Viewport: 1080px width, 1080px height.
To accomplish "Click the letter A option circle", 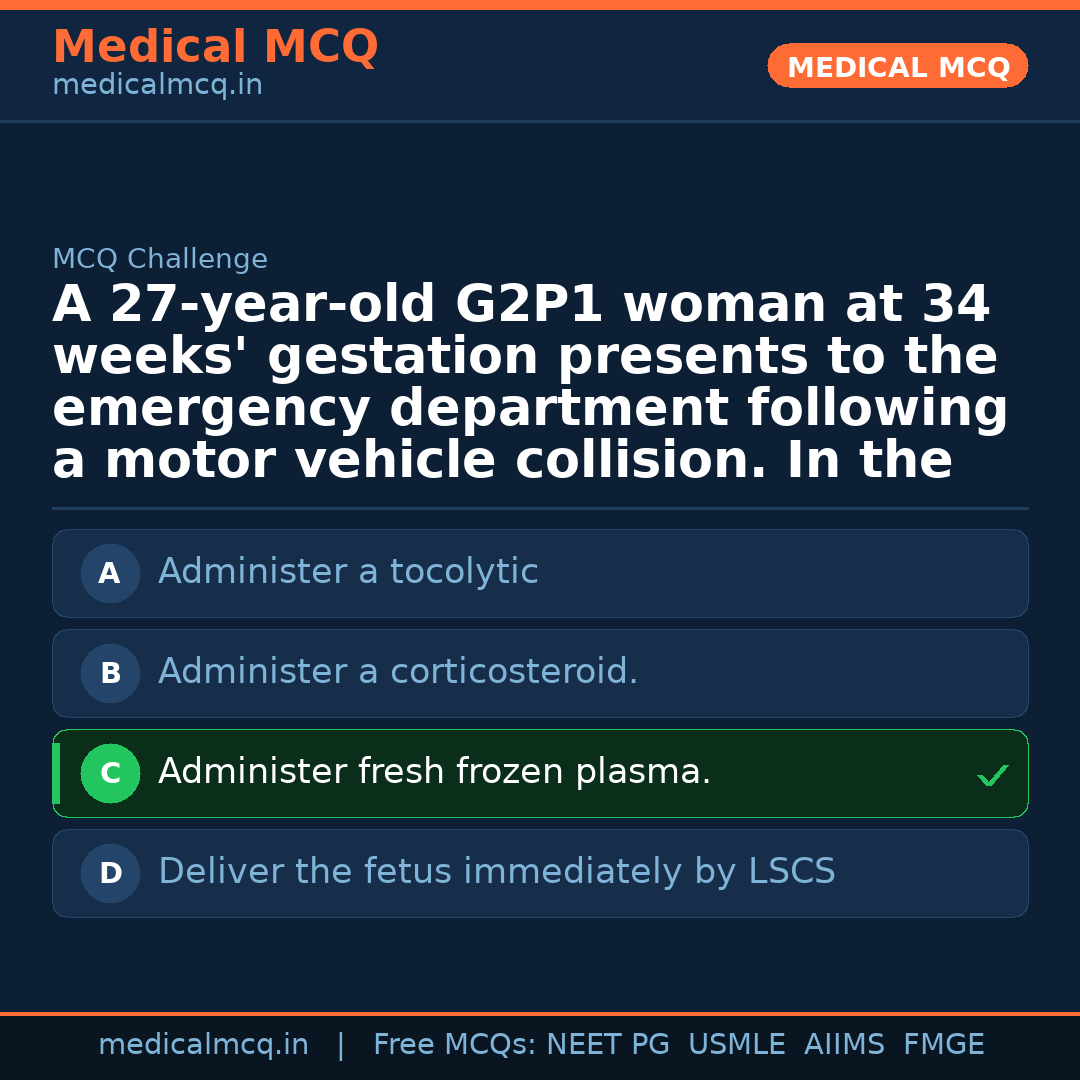I will (x=110, y=574).
